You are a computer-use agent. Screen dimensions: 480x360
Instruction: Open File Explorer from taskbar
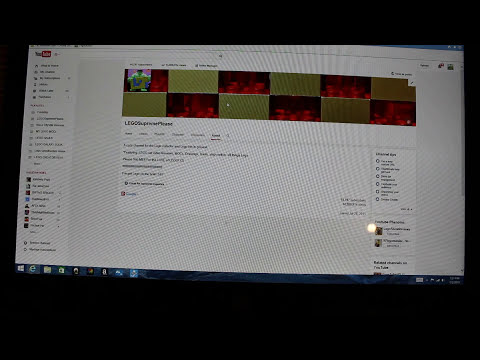click(x=47, y=269)
